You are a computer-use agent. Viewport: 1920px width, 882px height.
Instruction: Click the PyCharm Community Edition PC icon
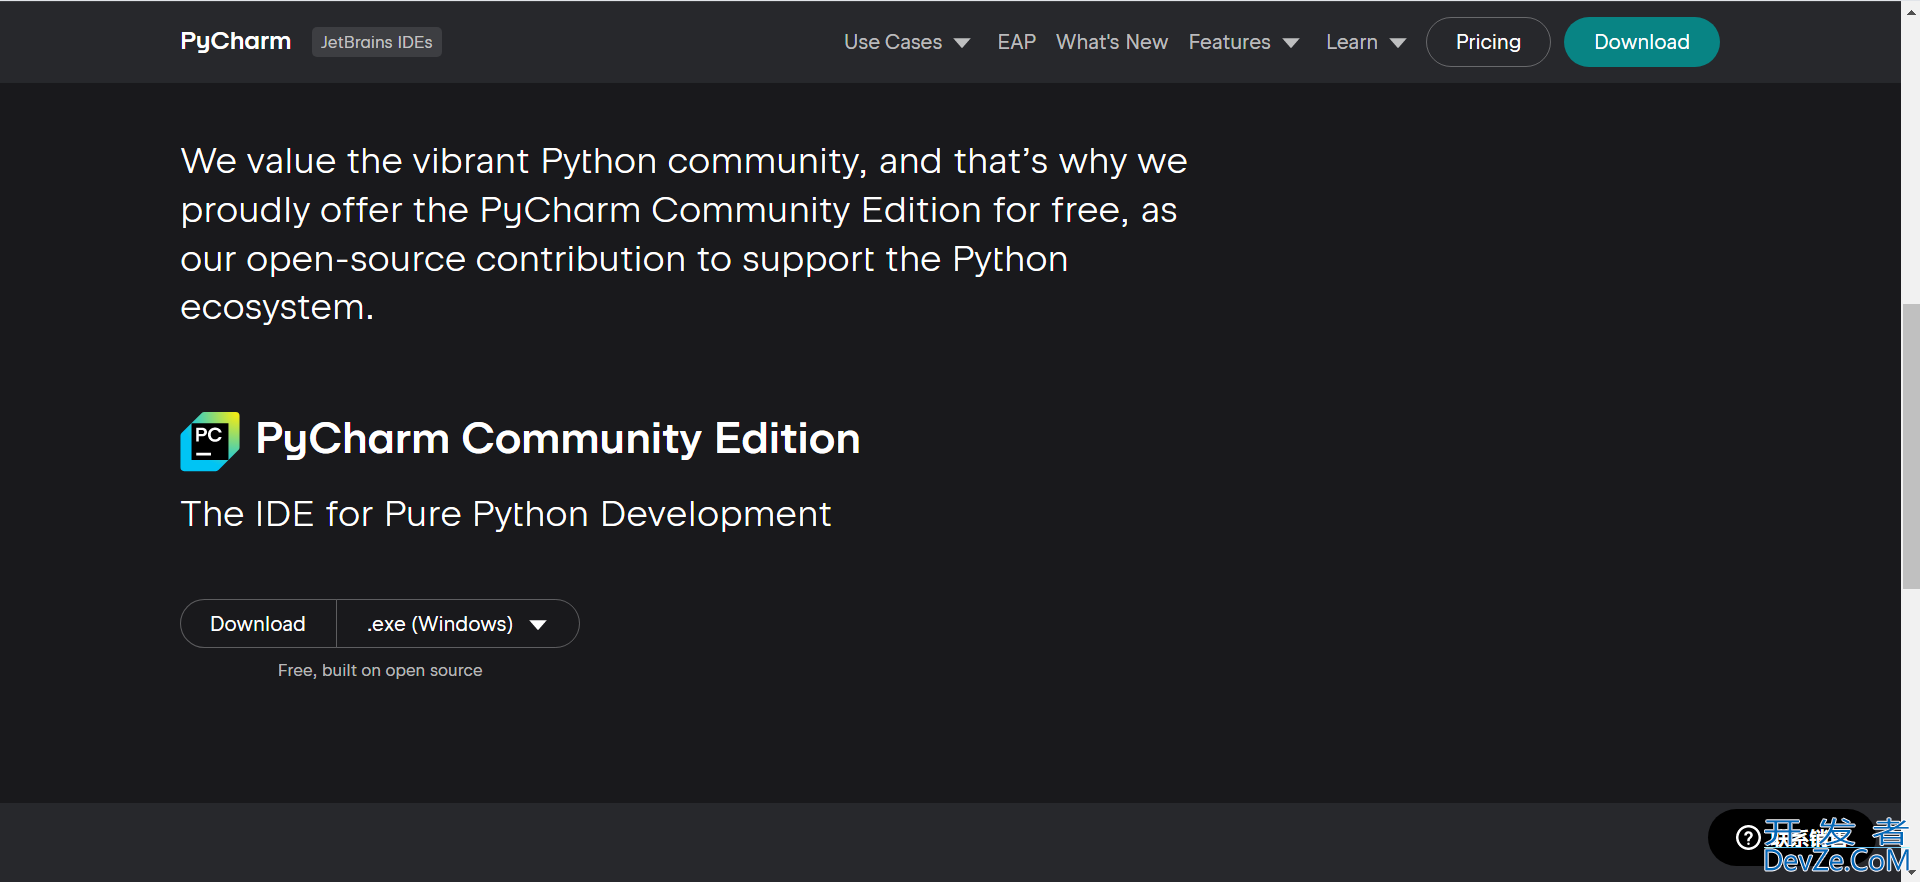pos(210,441)
